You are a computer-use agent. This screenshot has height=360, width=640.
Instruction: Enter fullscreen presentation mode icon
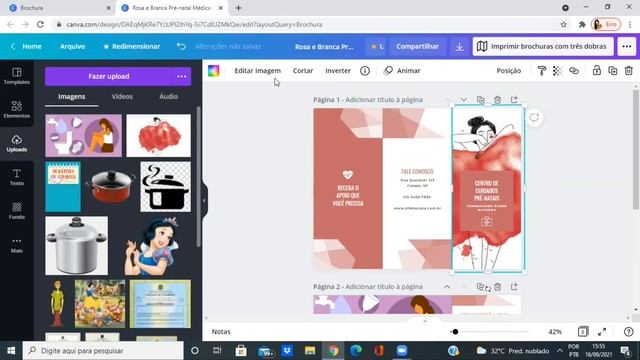coord(602,332)
